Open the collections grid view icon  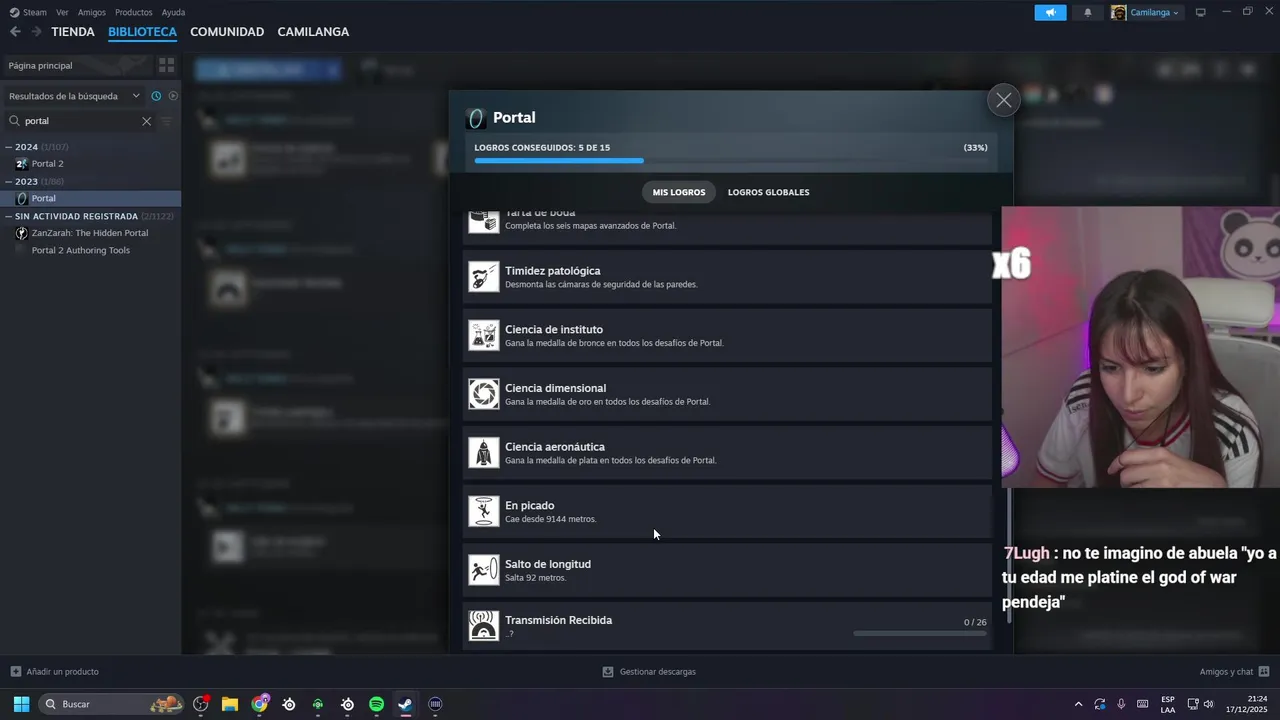click(167, 65)
